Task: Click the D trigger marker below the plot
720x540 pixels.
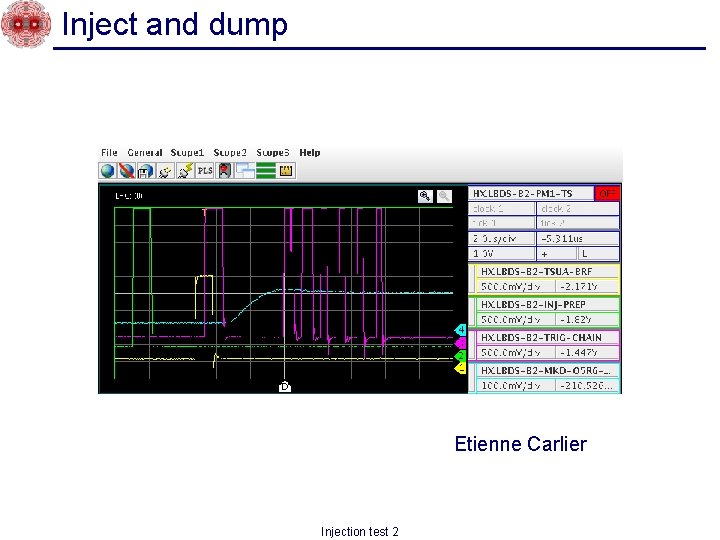Action: [285, 387]
